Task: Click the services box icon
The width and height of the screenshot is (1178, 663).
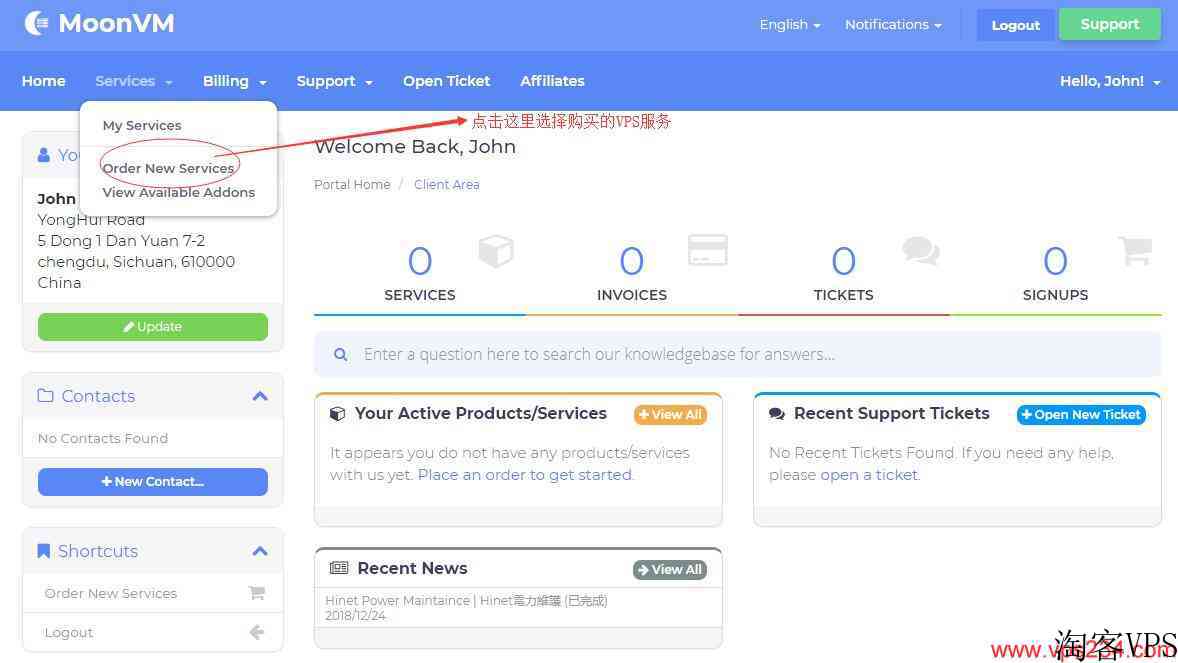Action: (496, 251)
